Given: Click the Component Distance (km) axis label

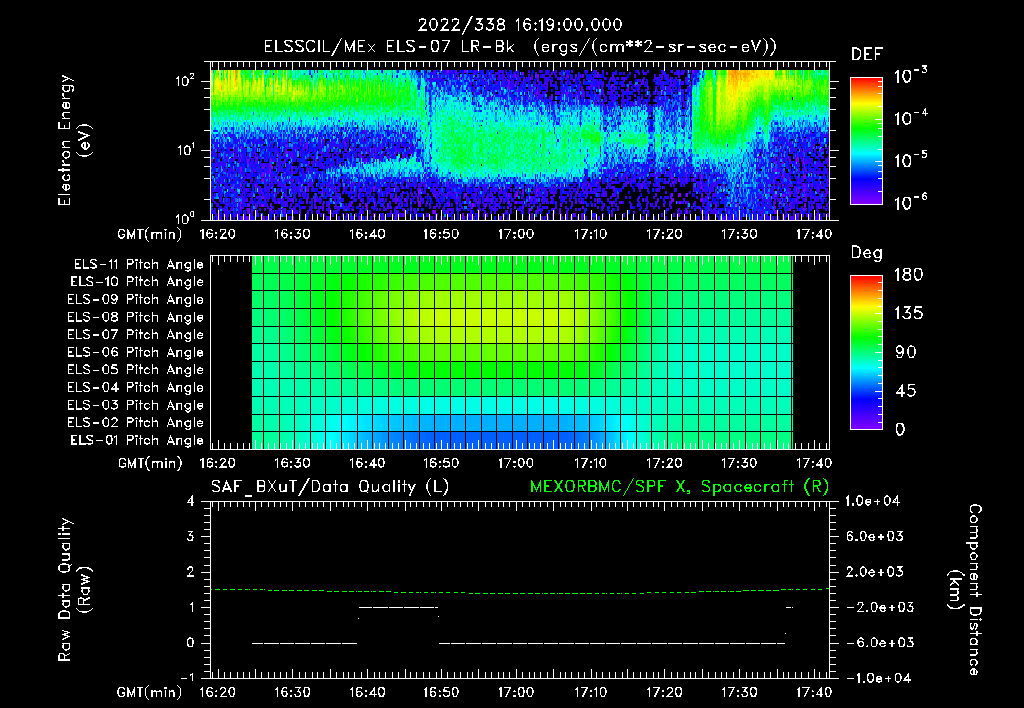Looking at the screenshot, I should [965, 590].
